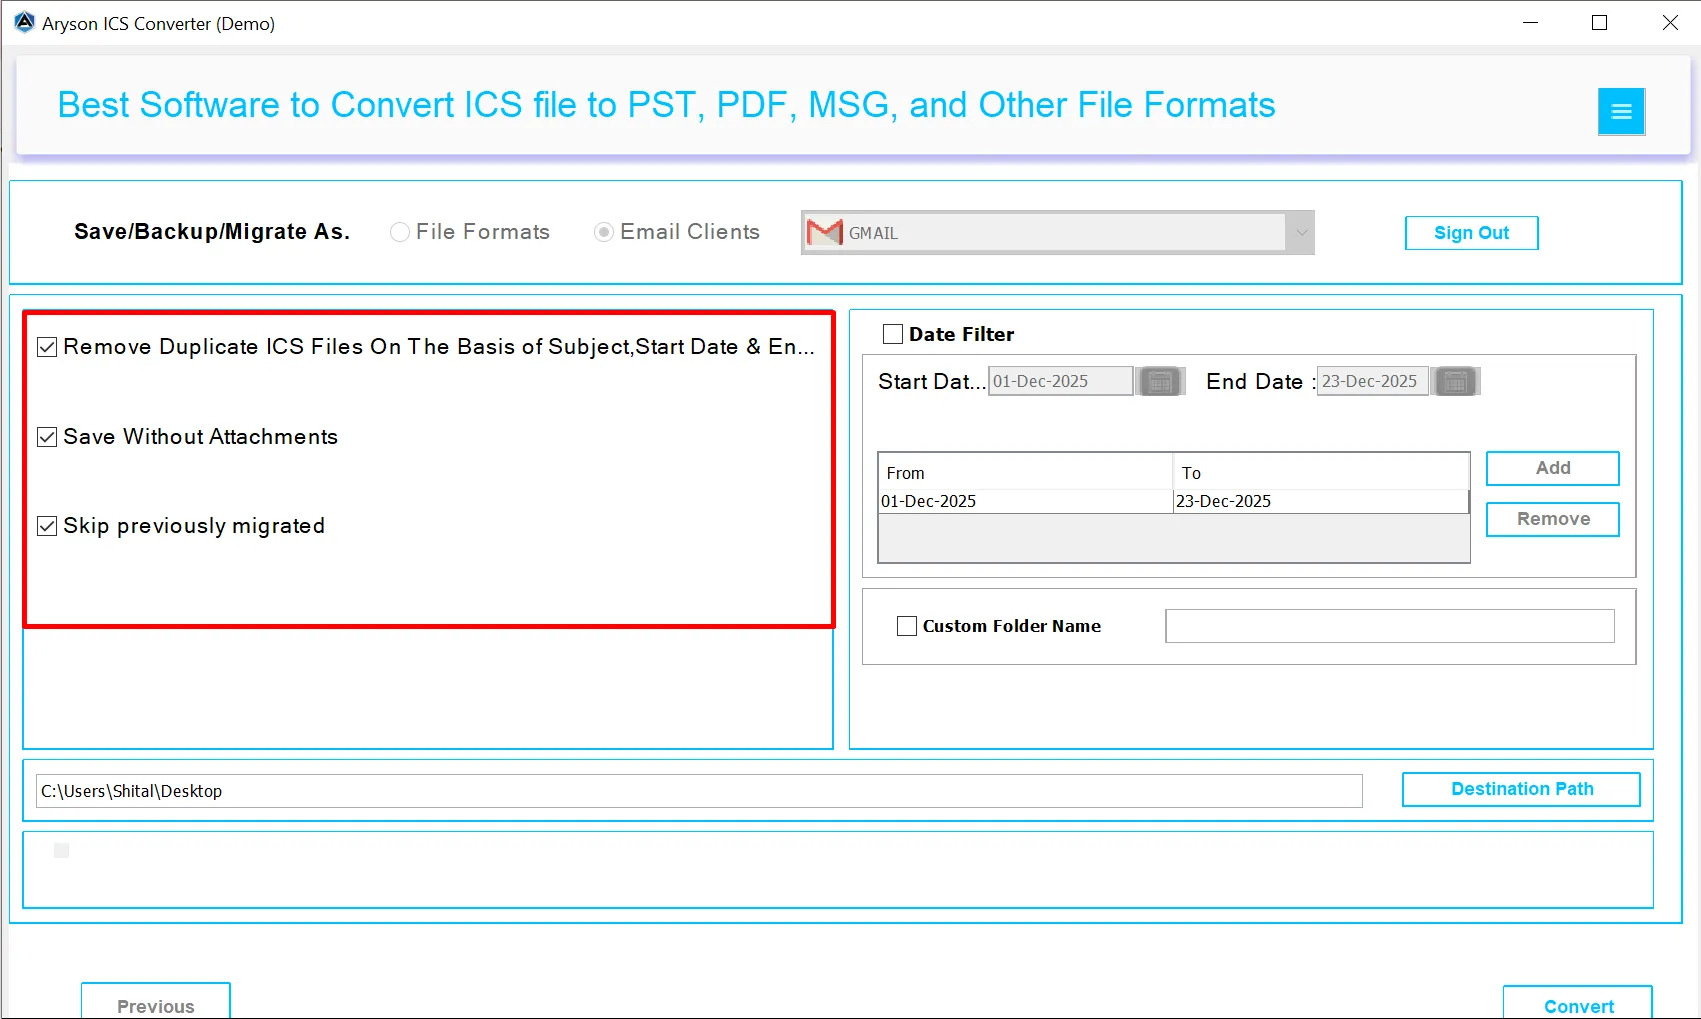The height and width of the screenshot is (1019, 1701).
Task: Uncheck Remove Duplicate ICS Files option
Action: [47, 347]
